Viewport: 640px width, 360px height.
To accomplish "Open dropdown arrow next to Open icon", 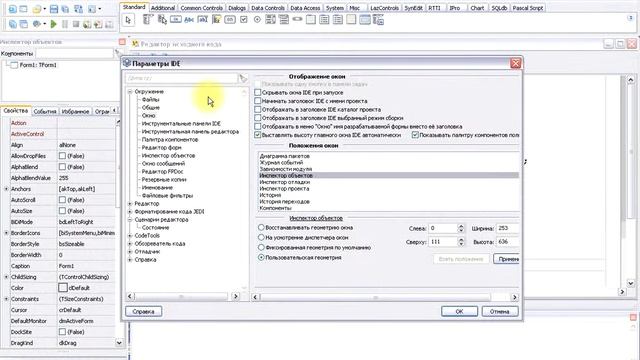I will point(44,9).
